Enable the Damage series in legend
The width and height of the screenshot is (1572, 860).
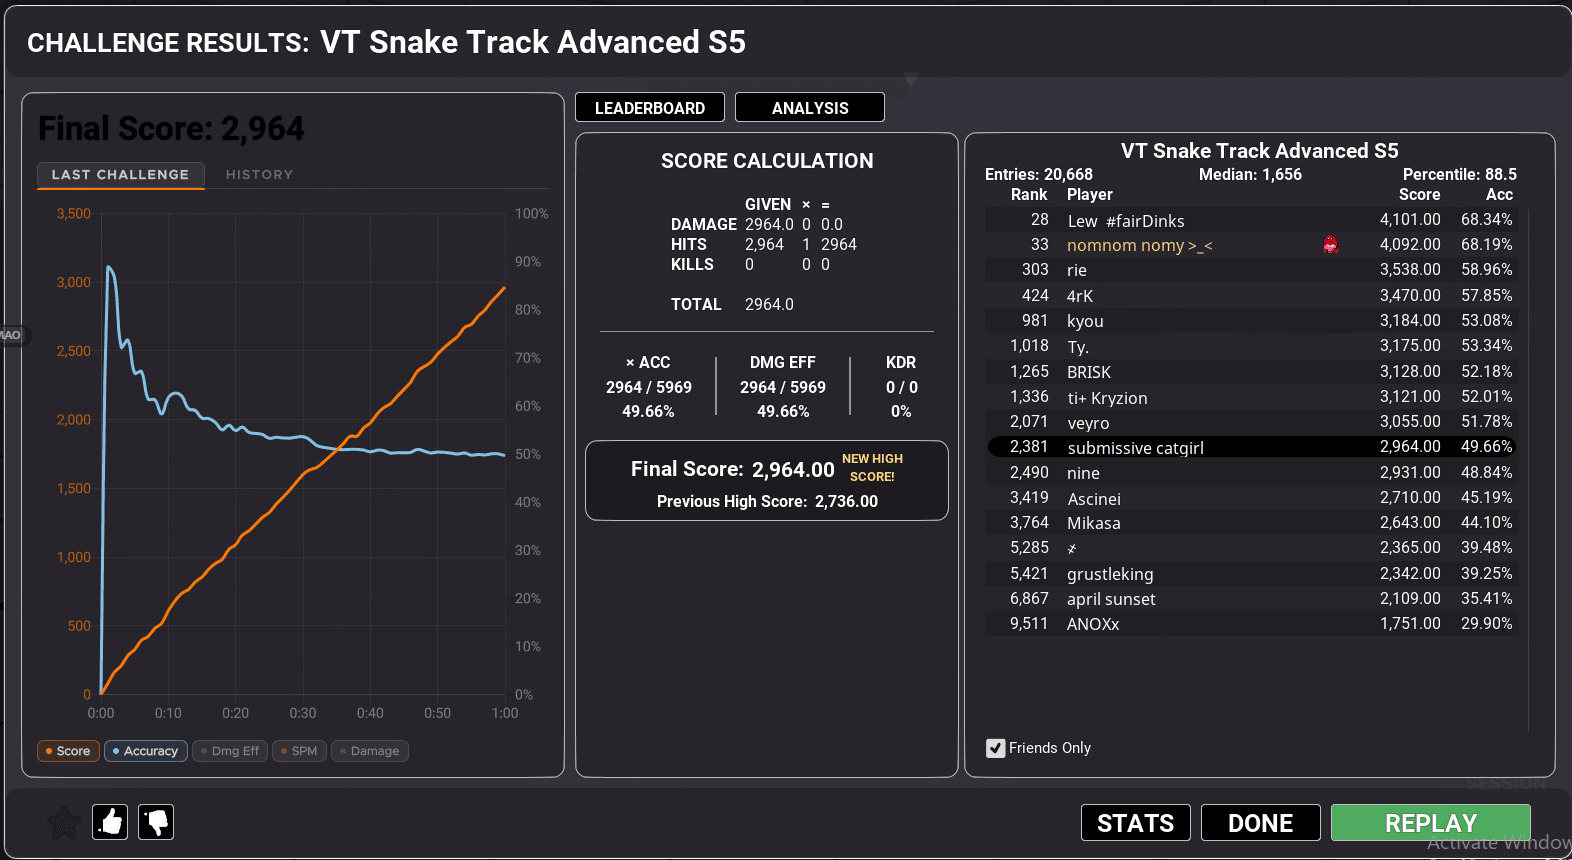[370, 751]
